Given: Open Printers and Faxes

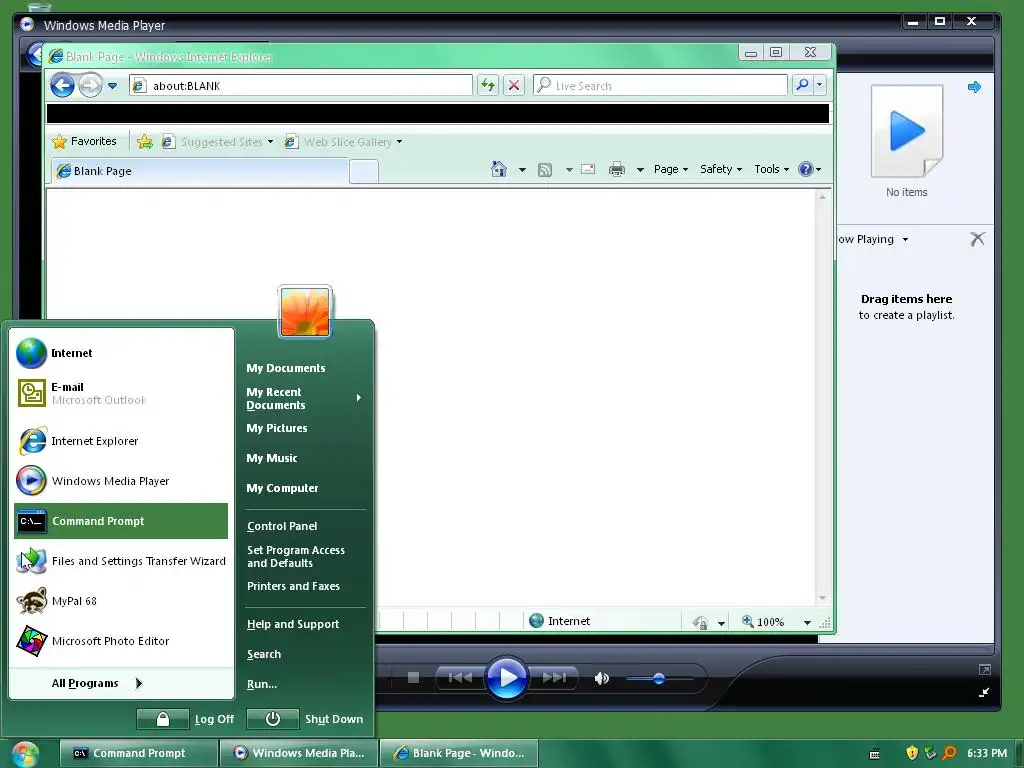Looking at the screenshot, I should (293, 586).
